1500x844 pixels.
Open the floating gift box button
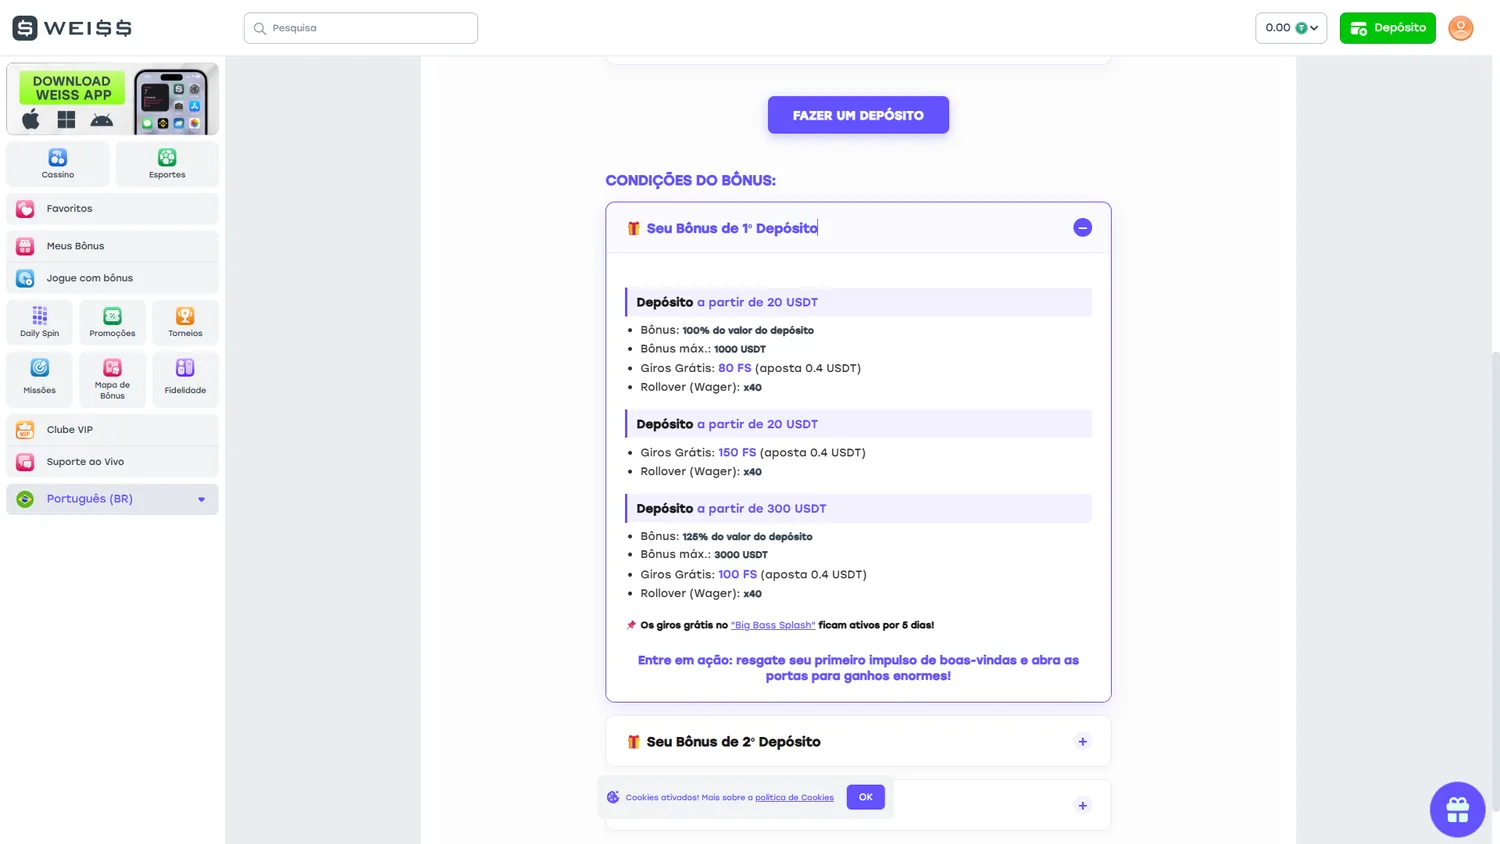tap(1457, 809)
